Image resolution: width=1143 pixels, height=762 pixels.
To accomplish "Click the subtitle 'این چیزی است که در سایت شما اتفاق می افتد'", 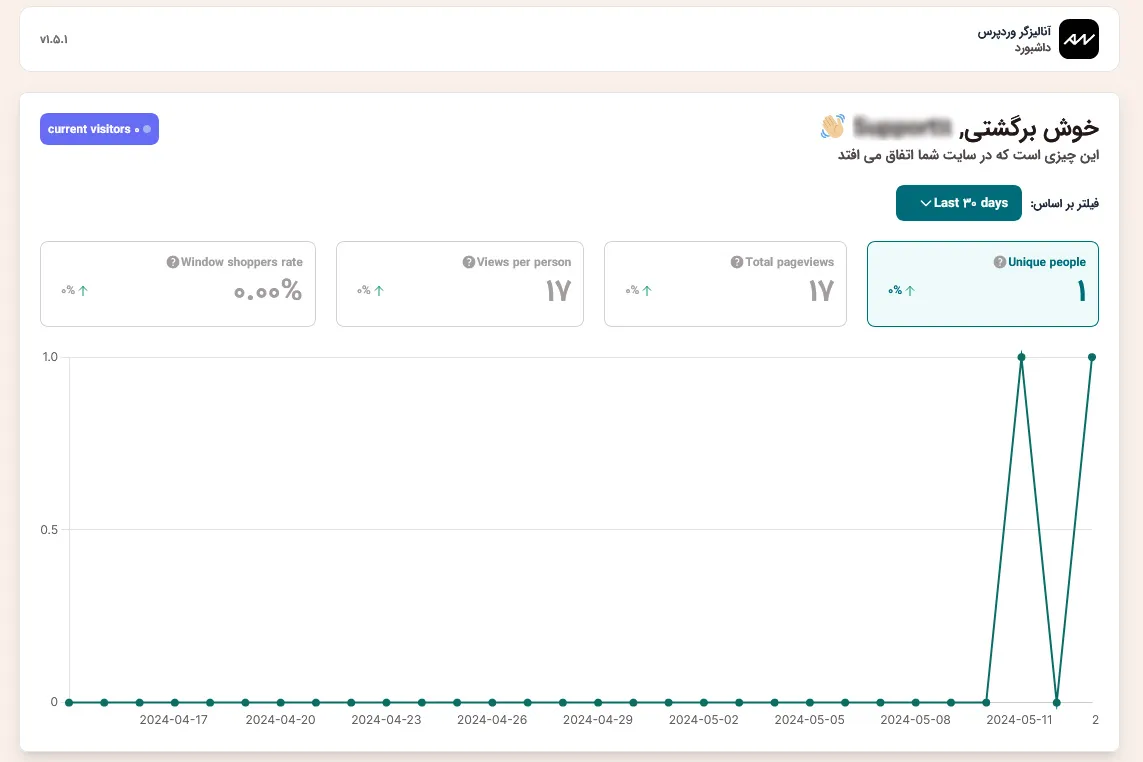I will coord(968,155).
